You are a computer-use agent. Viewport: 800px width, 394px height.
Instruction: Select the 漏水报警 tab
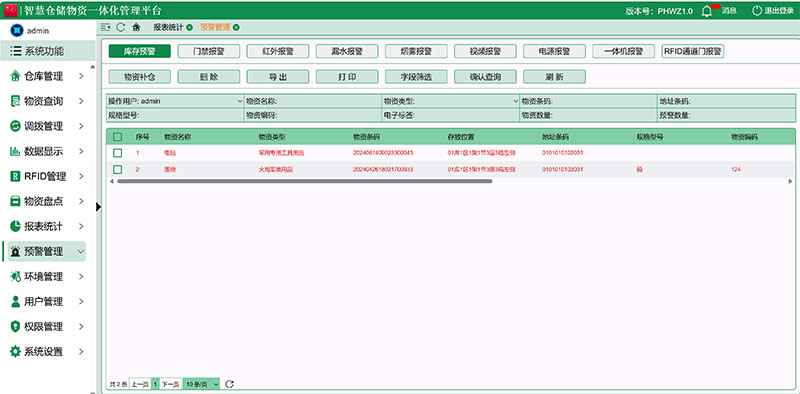[x=347, y=51]
